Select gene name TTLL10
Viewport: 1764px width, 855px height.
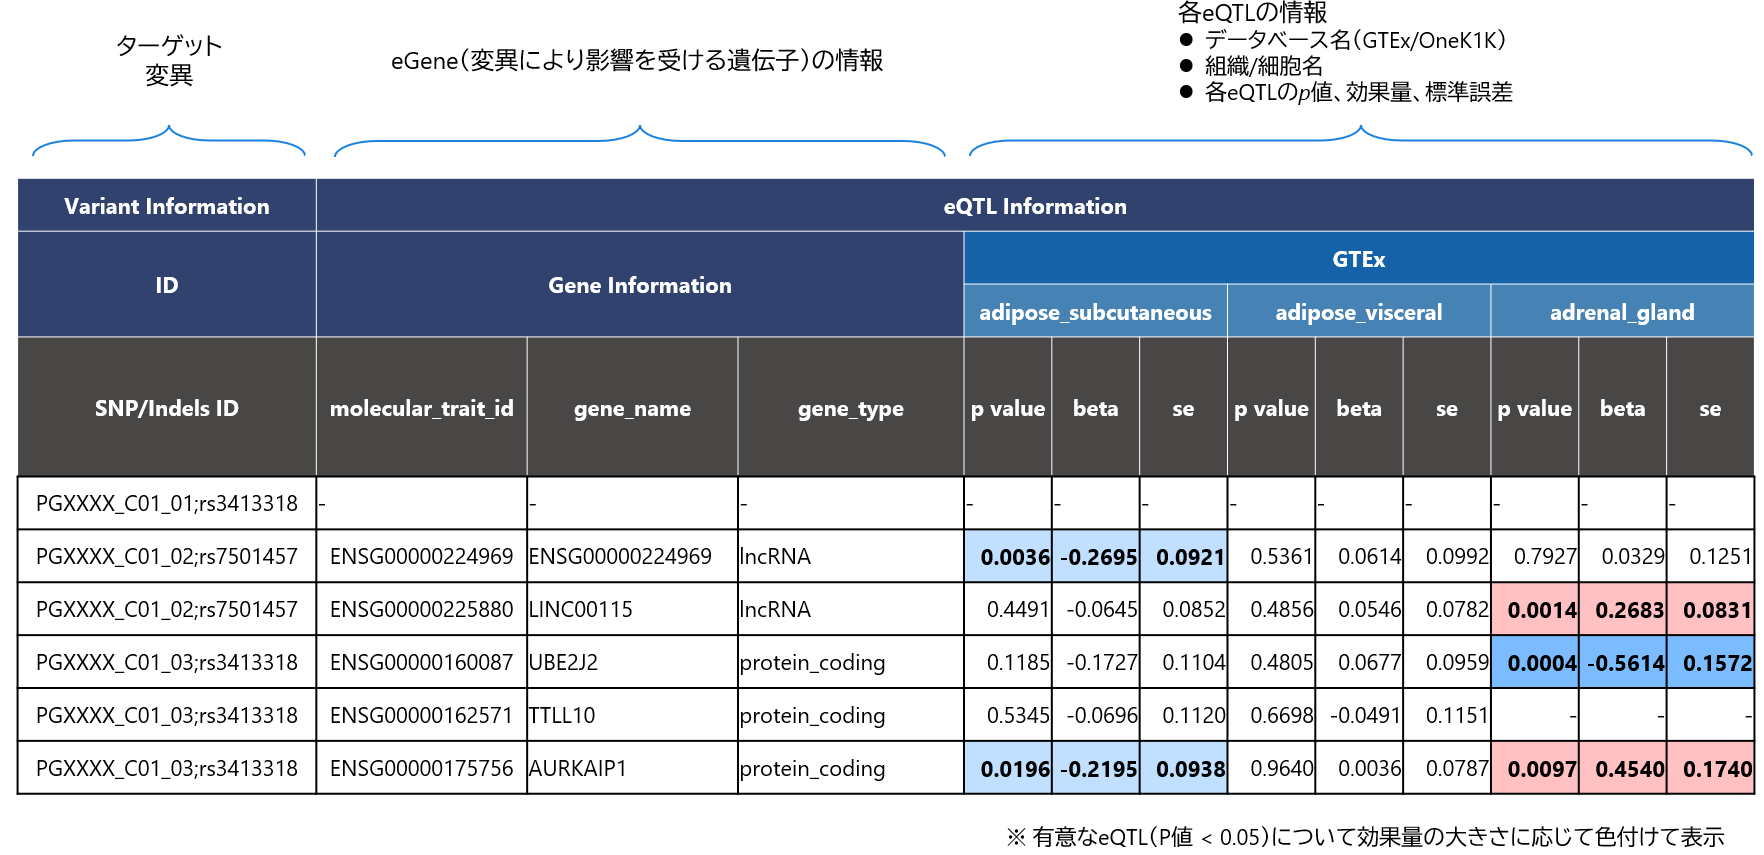[632, 715]
